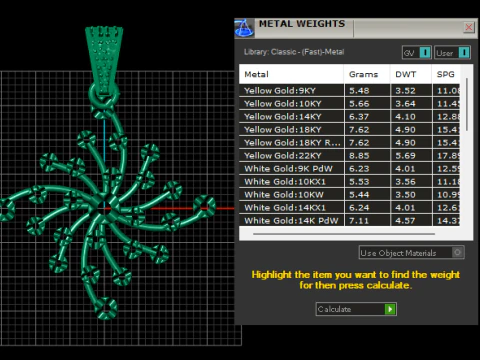Click the Calculate button
480x360 pixels.
[x=356, y=309]
